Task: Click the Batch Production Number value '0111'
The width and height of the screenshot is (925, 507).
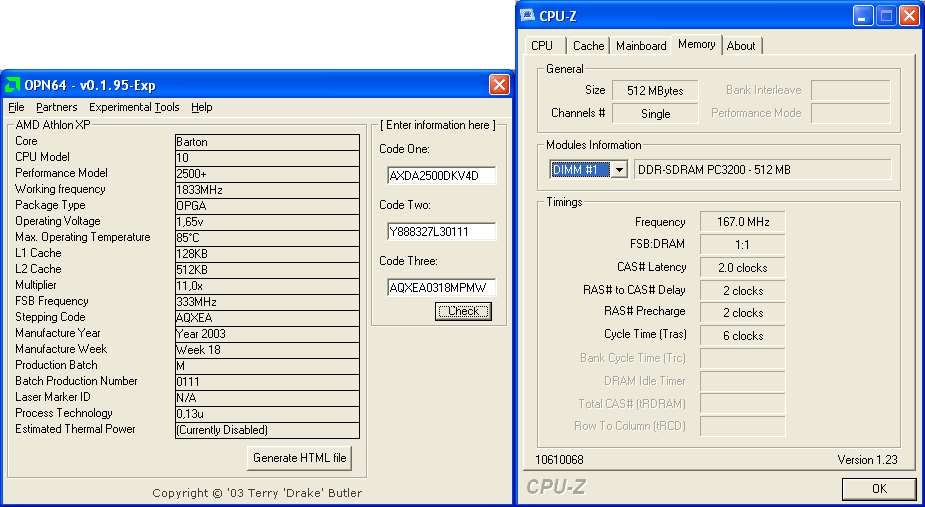Action: [x=267, y=382]
